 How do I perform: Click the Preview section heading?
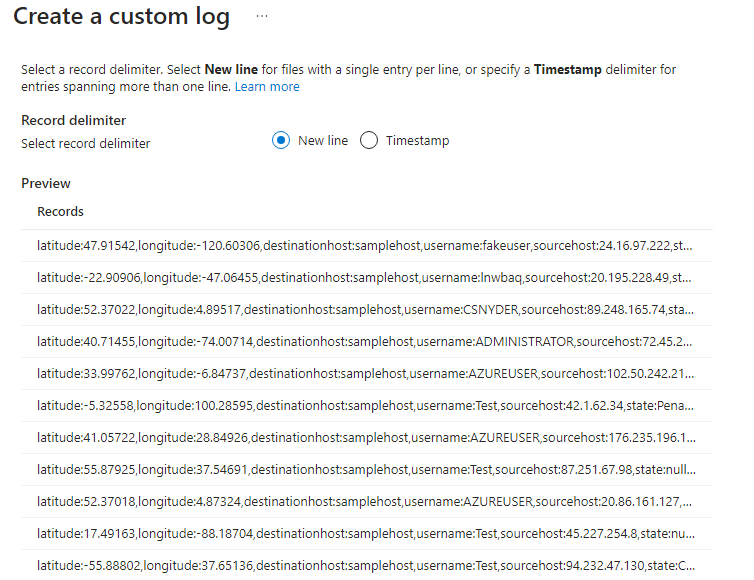(x=46, y=183)
